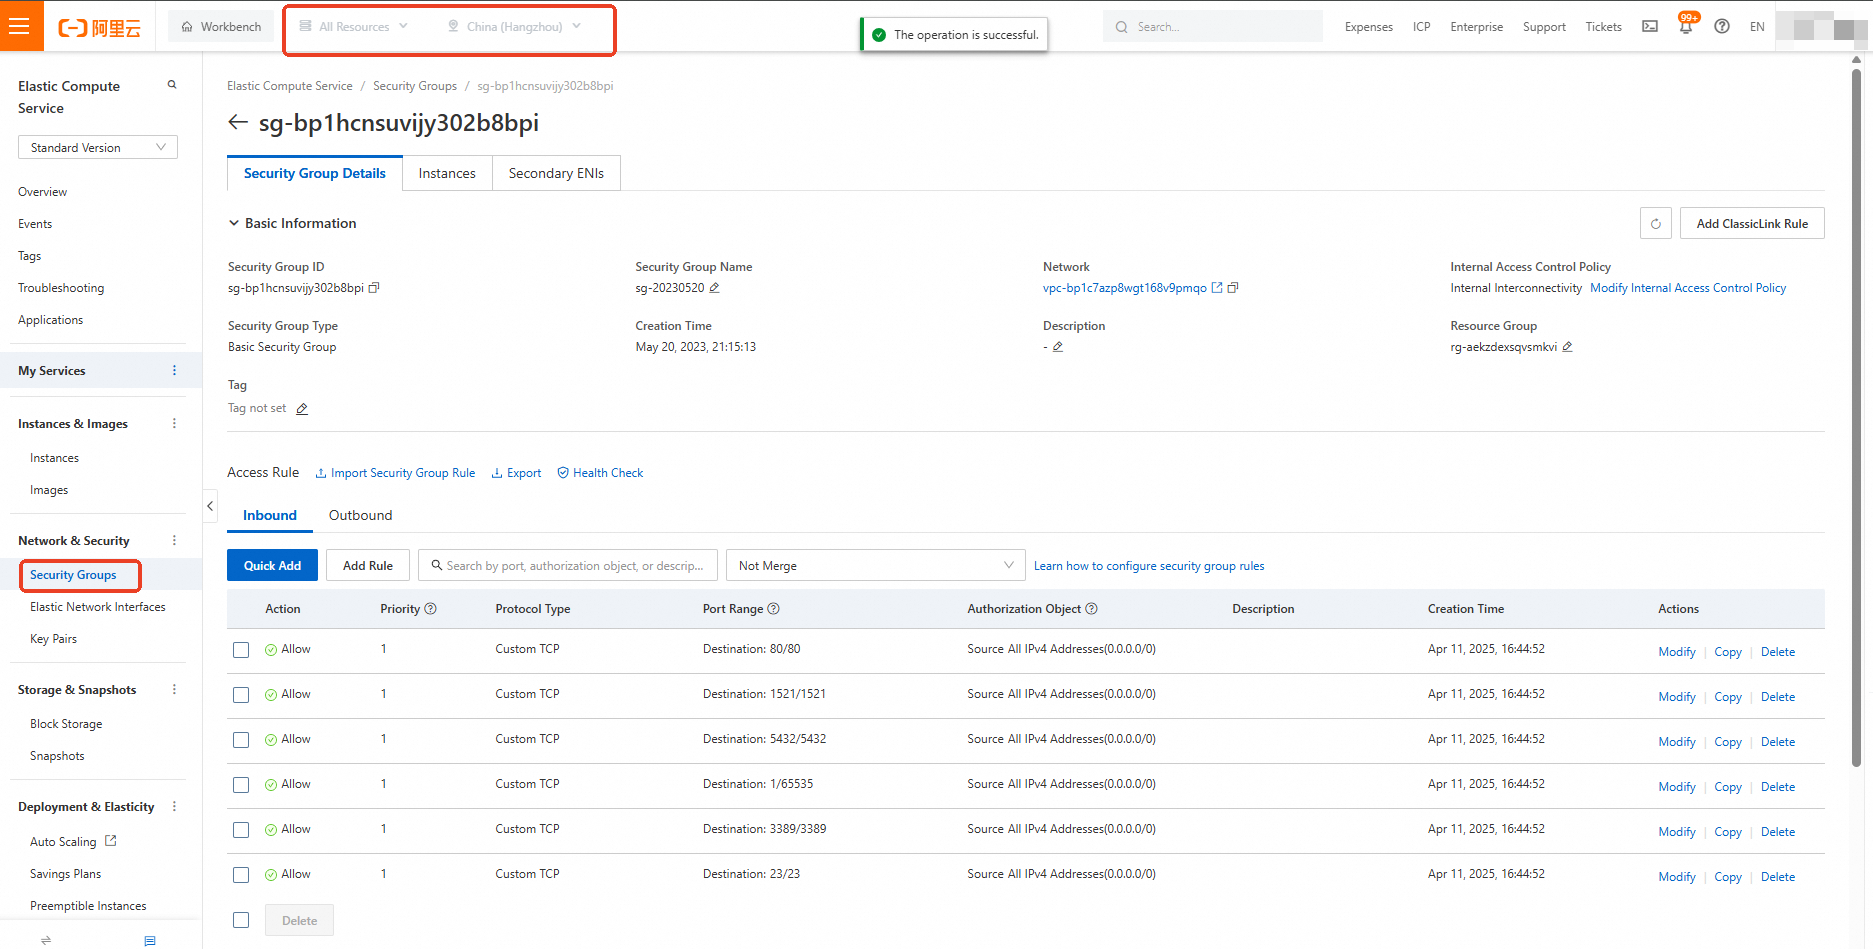Copy the Security Group ID
Viewport: 1873px width, 949px height.
coord(374,288)
